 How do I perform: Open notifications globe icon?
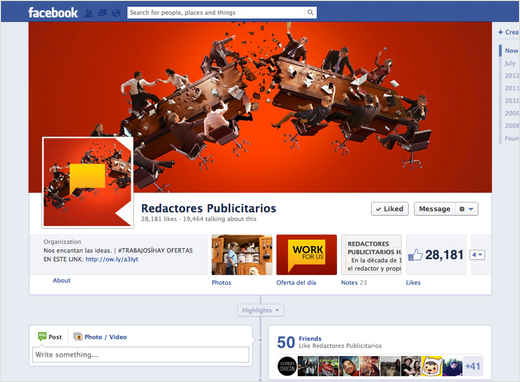pyautogui.click(x=116, y=13)
